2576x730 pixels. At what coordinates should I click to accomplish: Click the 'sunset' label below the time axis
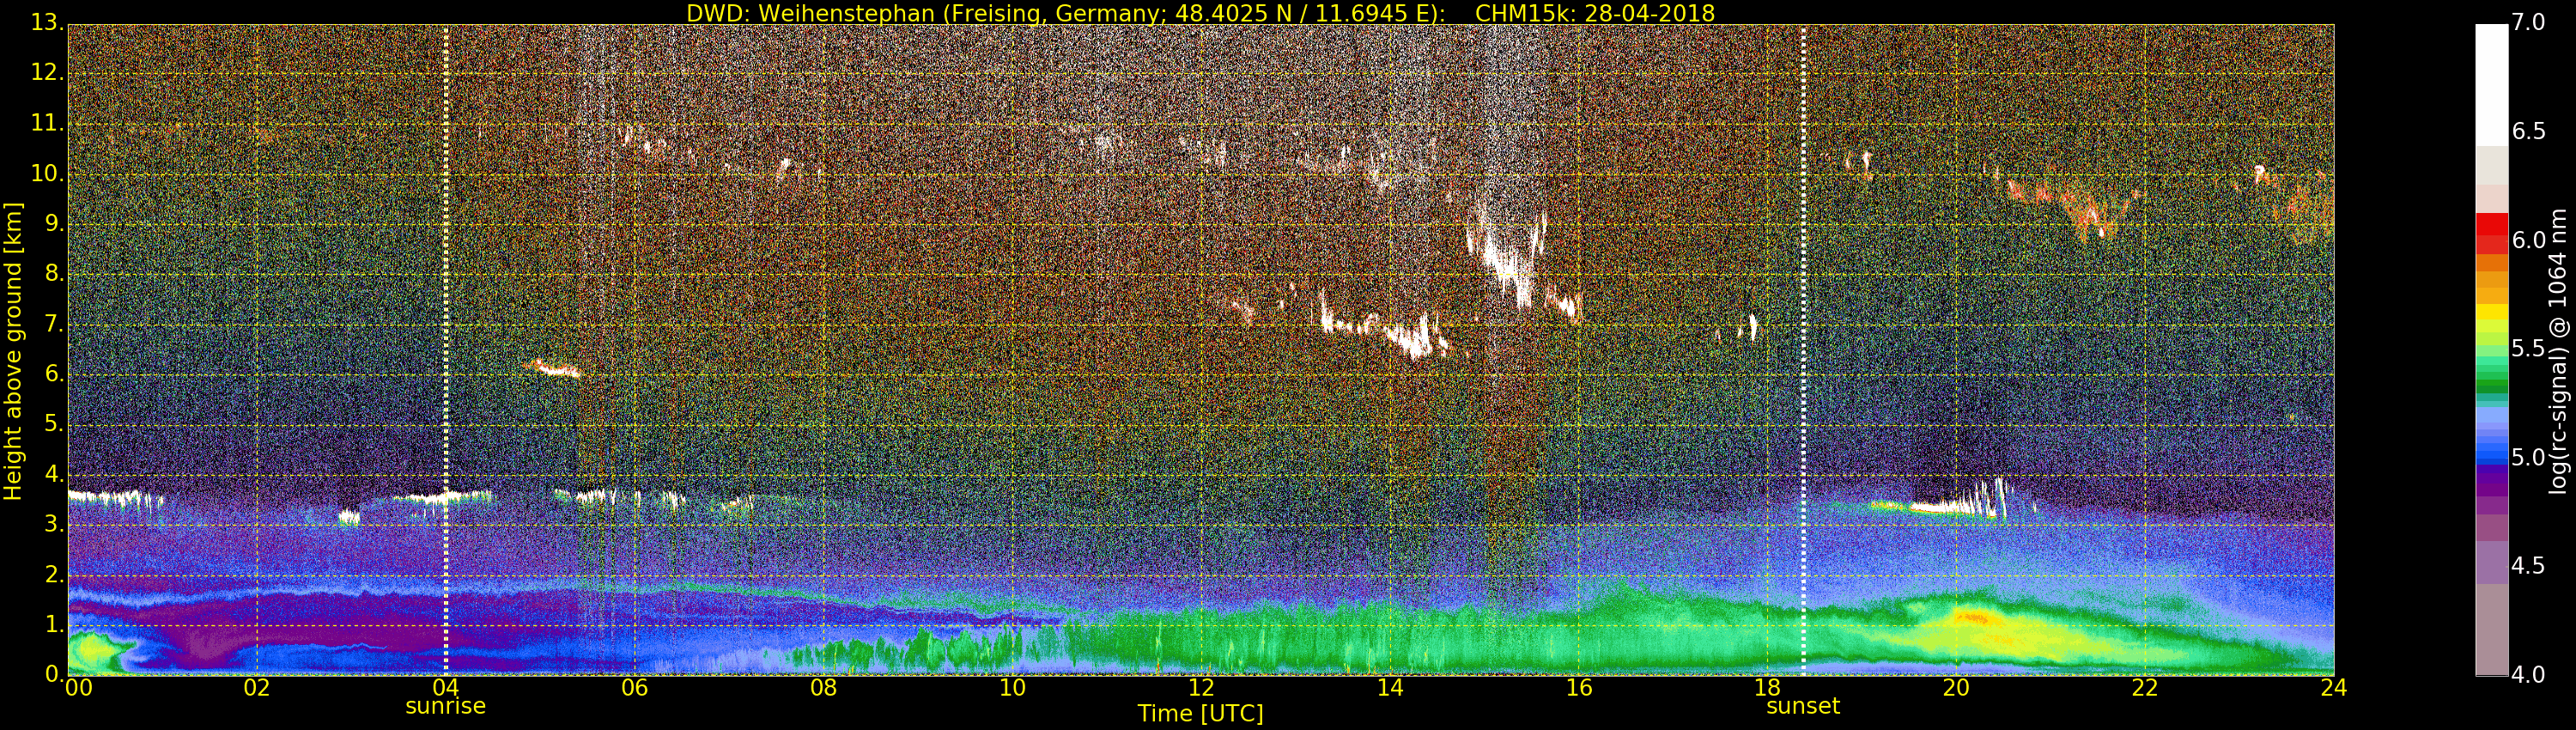point(1803,706)
